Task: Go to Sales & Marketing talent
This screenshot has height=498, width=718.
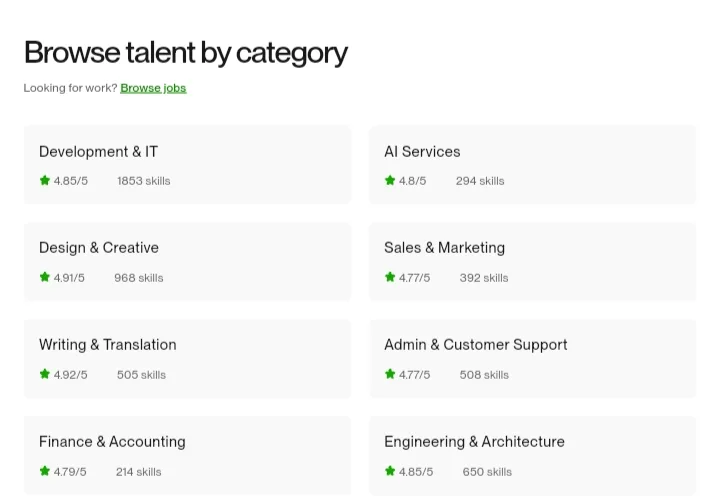Action: click(x=444, y=248)
